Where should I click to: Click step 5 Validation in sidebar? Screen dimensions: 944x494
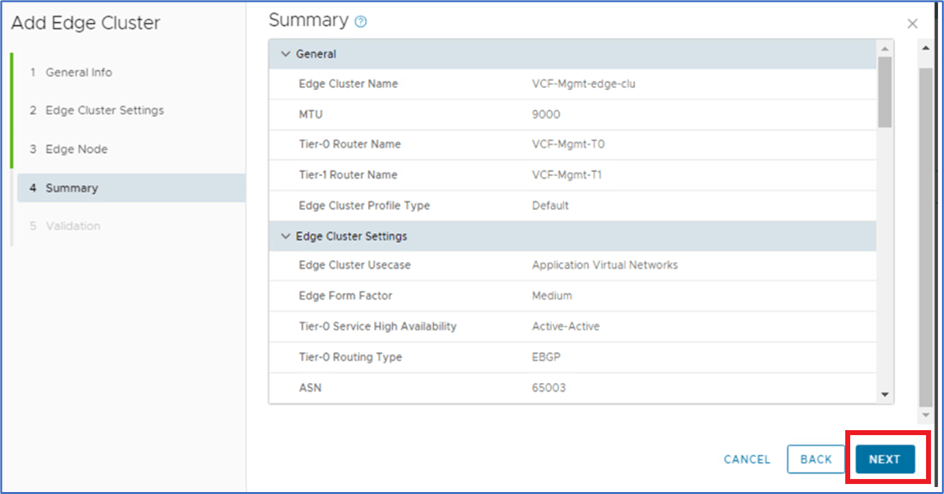72,226
